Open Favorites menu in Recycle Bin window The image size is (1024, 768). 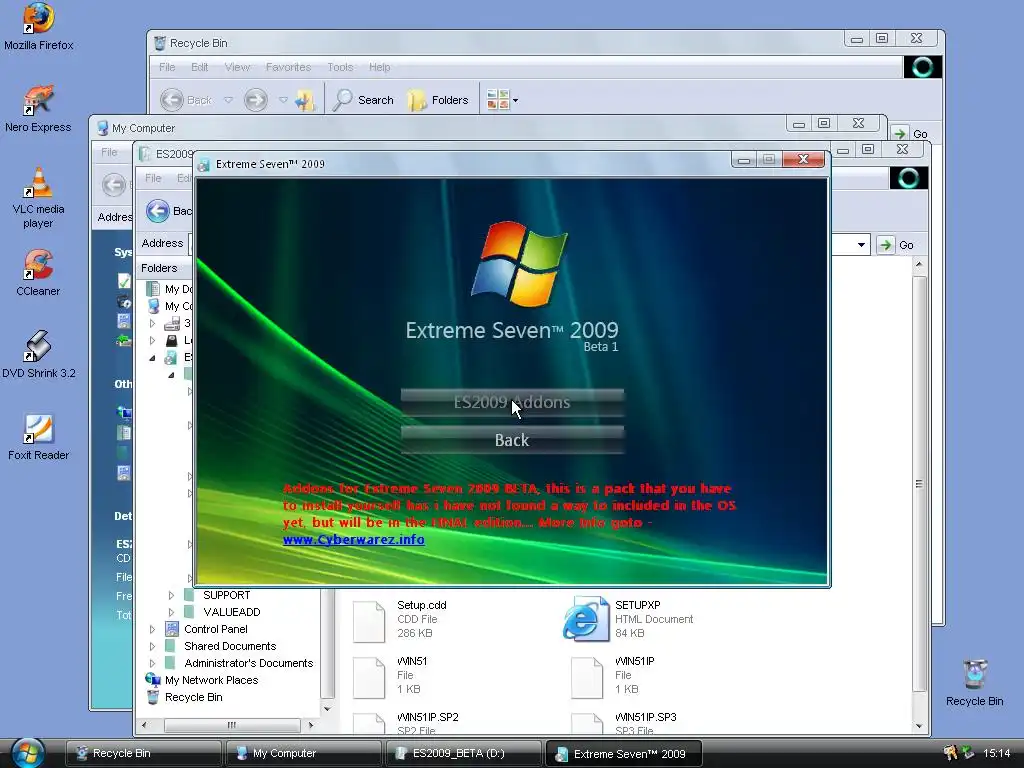[x=288, y=67]
